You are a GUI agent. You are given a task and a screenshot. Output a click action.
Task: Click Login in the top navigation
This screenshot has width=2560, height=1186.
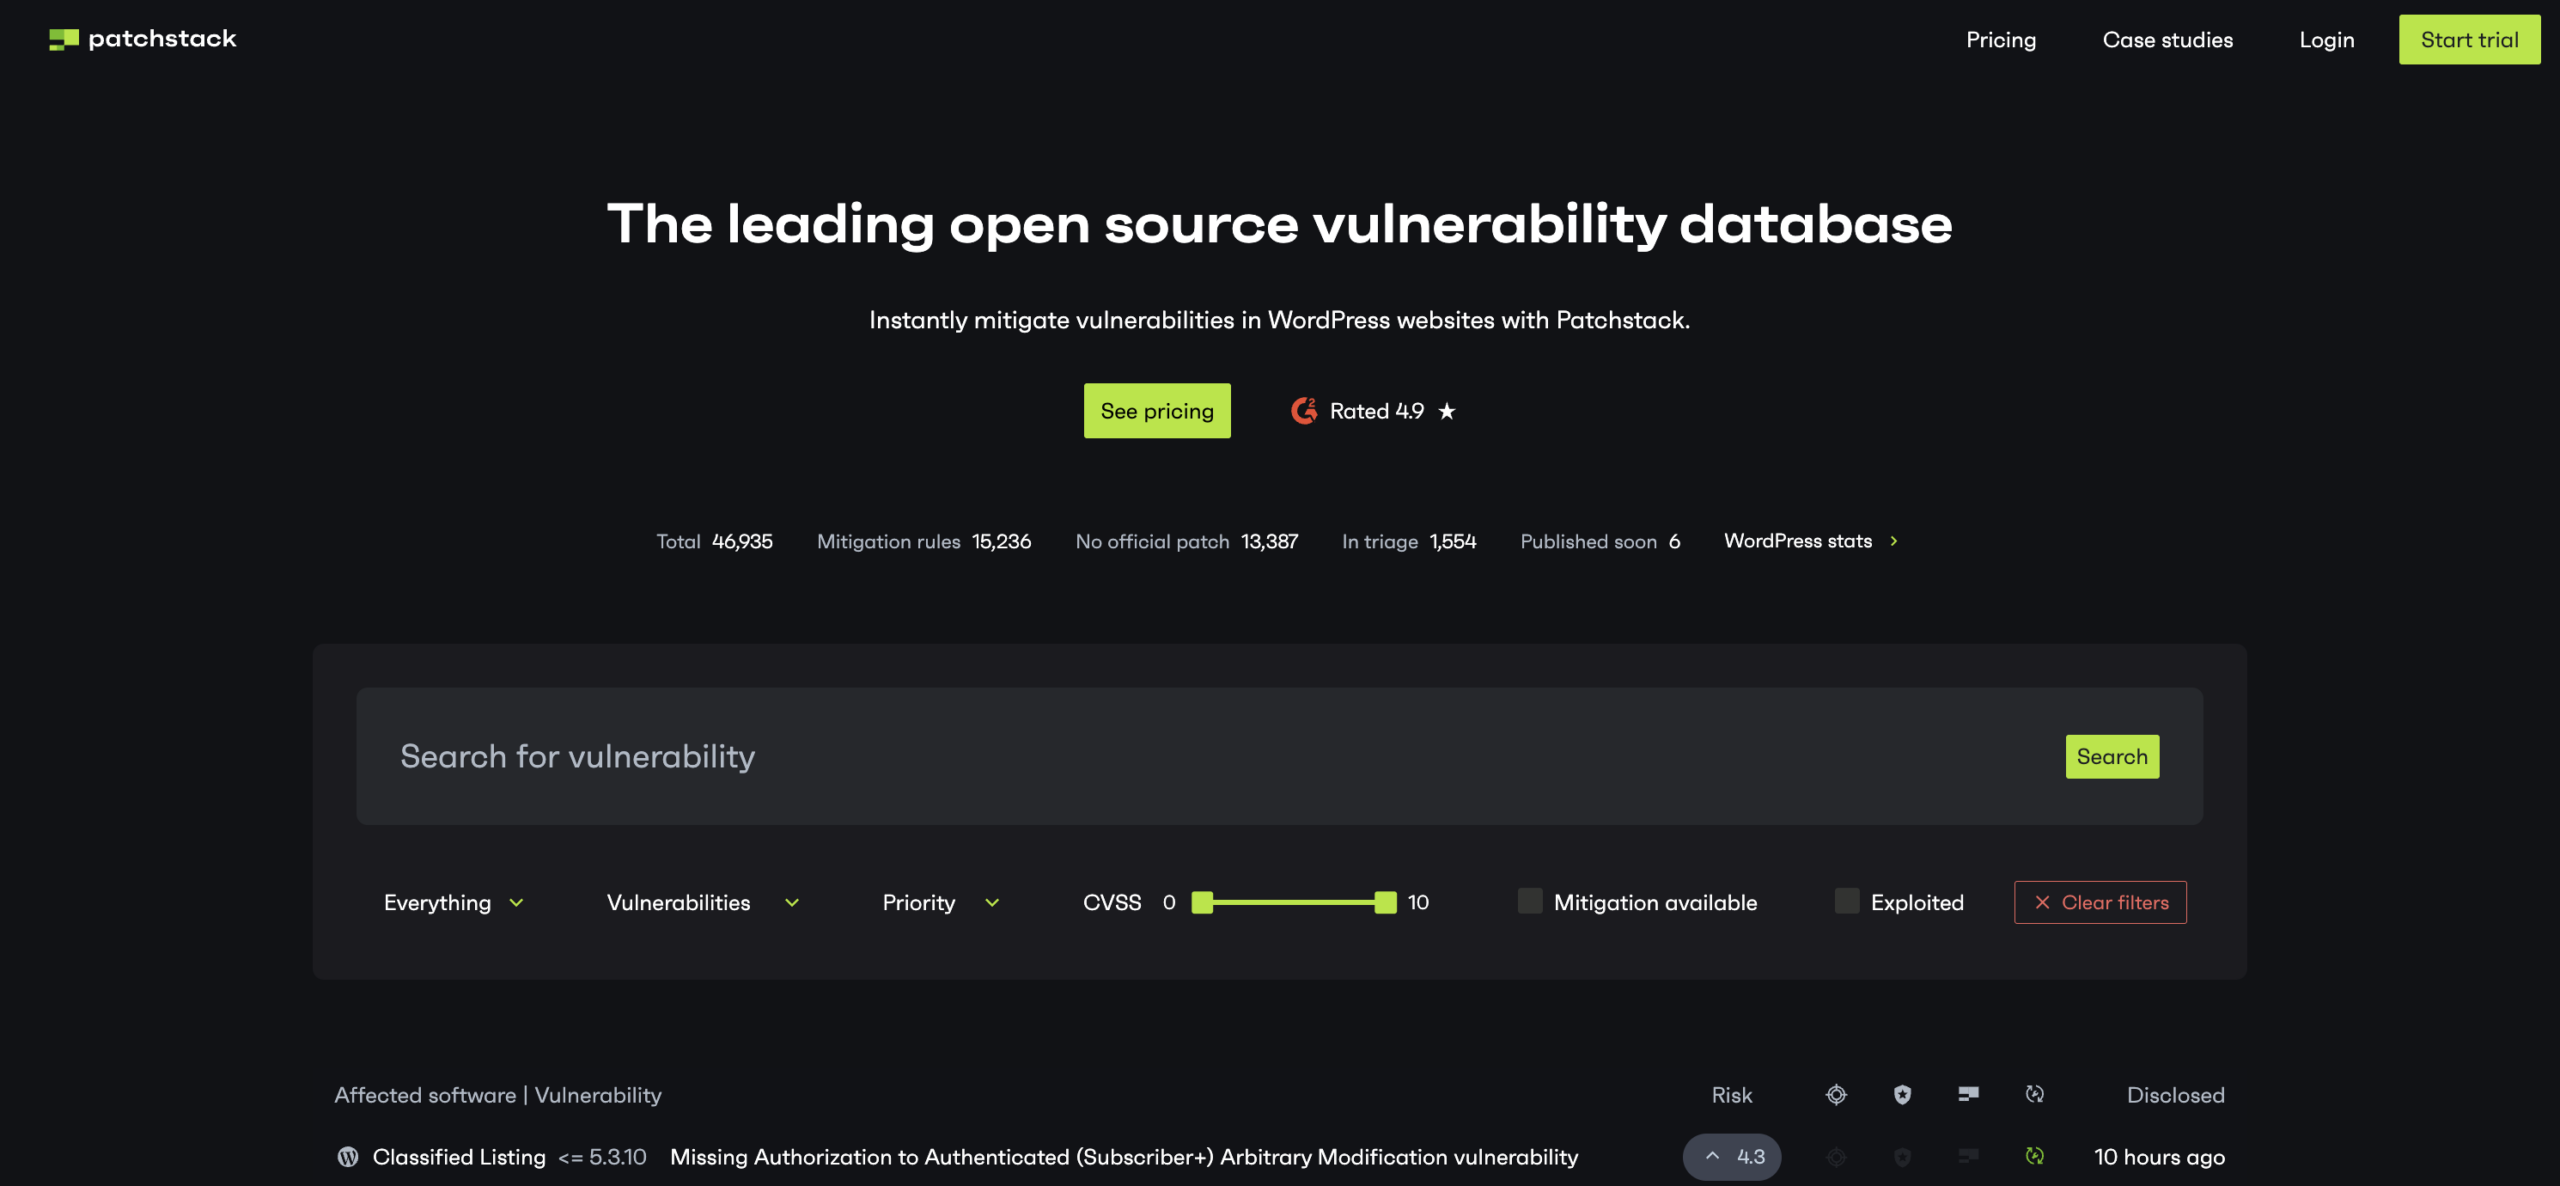click(x=2327, y=40)
